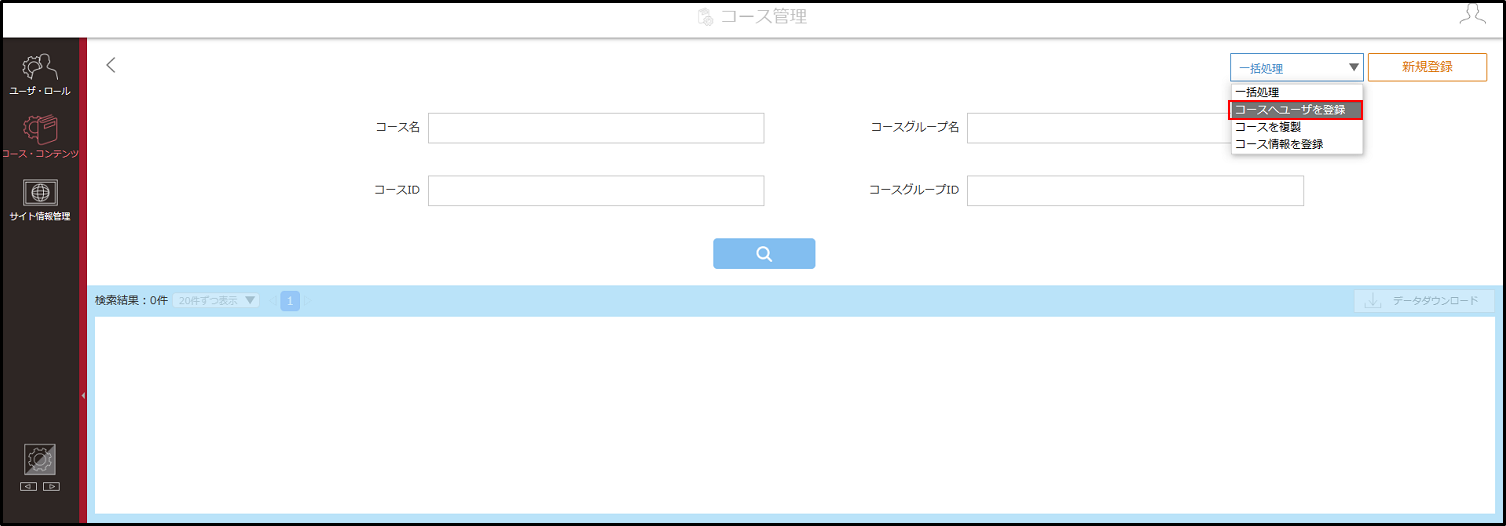
Task: Click the small left arrow under gear icon
Action: 28,487
